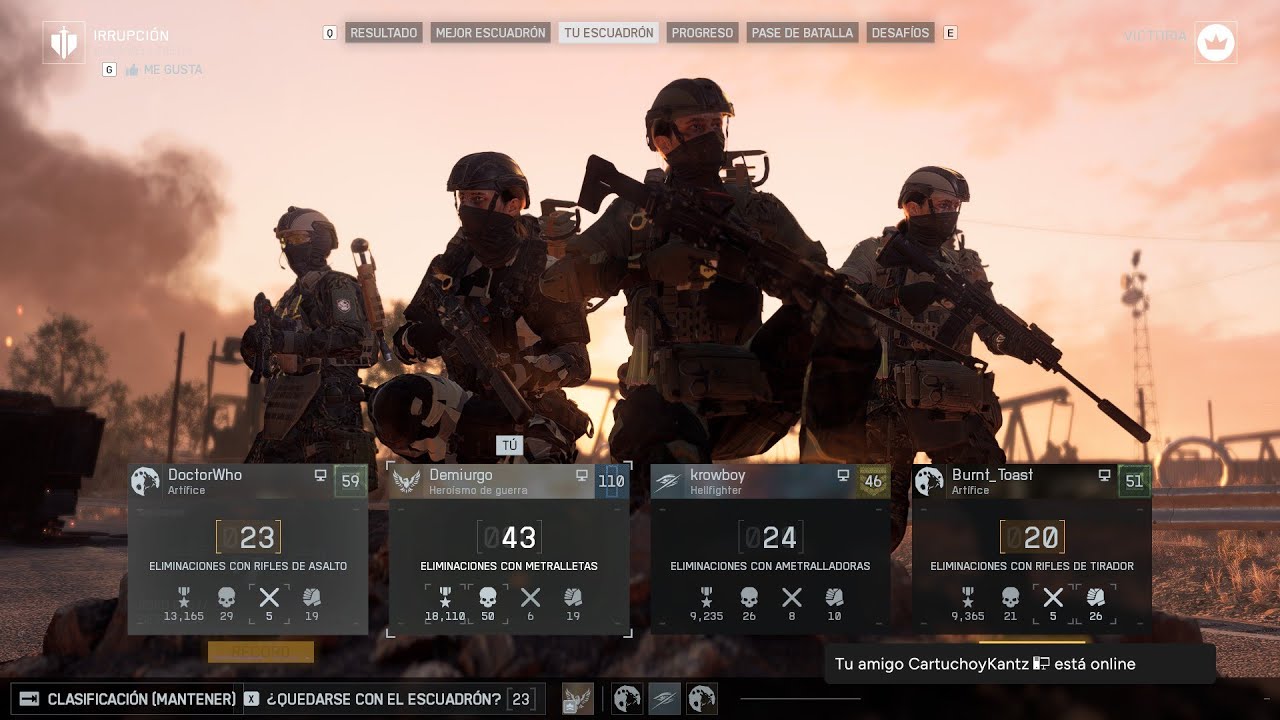Viewport: 1280px width, 720px height.
Task: Click krowboy's rank 46 badge
Action: 873,481
